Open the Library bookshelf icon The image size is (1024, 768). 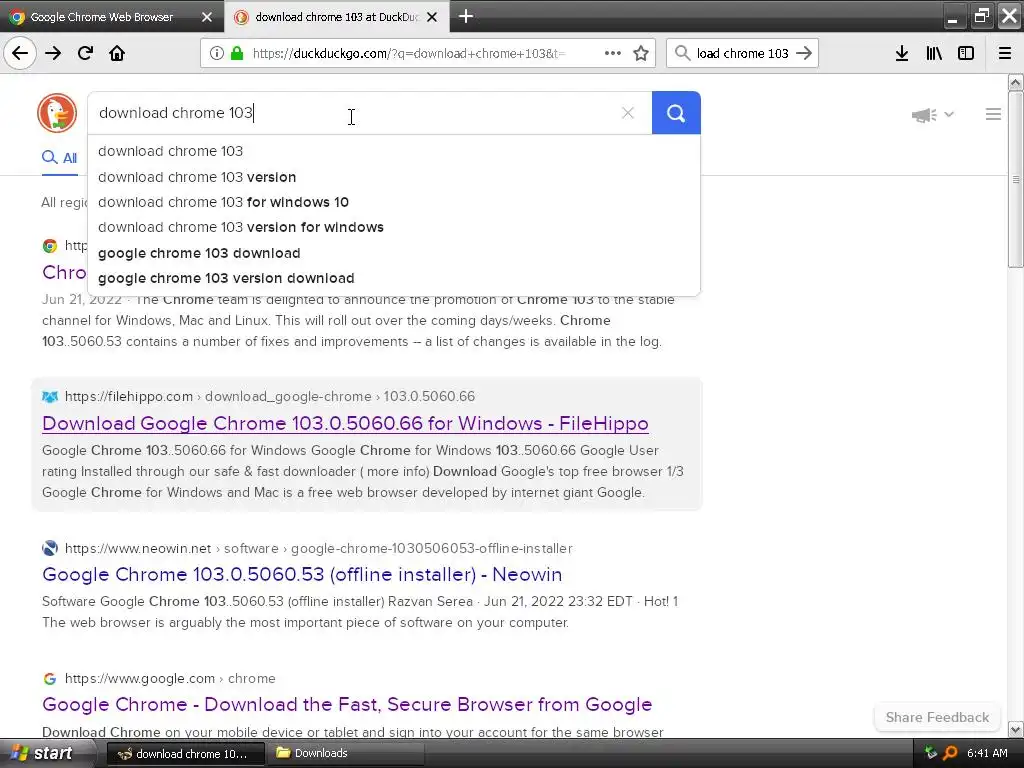pos(934,53)
